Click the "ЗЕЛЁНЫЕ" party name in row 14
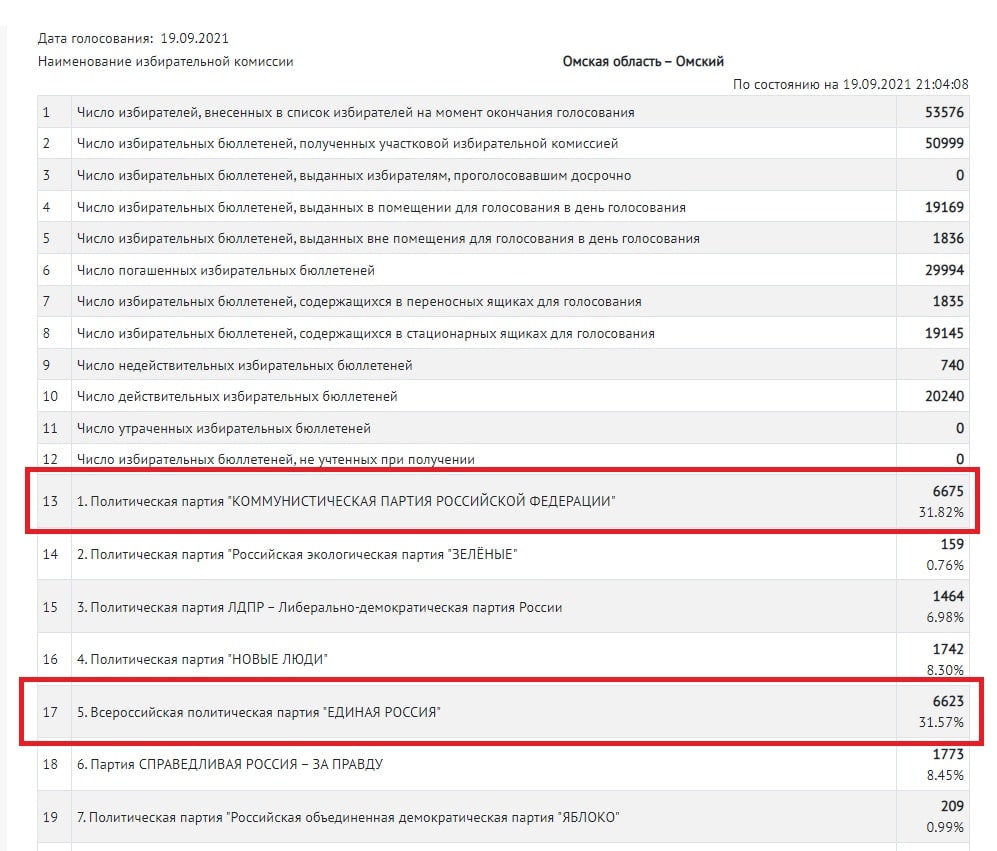 point(297,554)
